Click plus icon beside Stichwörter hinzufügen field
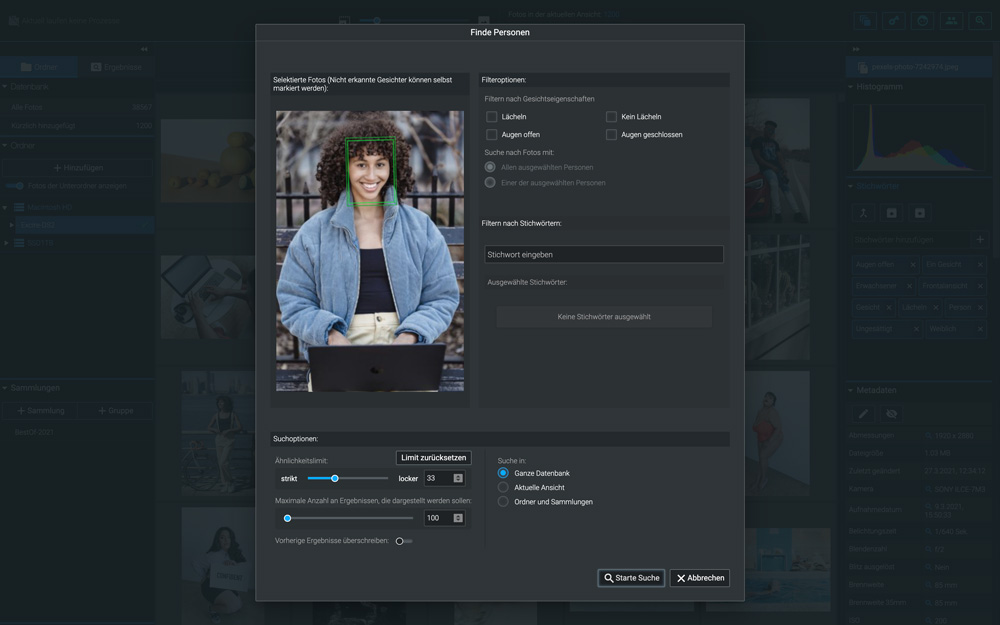This screenshot has width=1000, height=625. pos(980,240)
